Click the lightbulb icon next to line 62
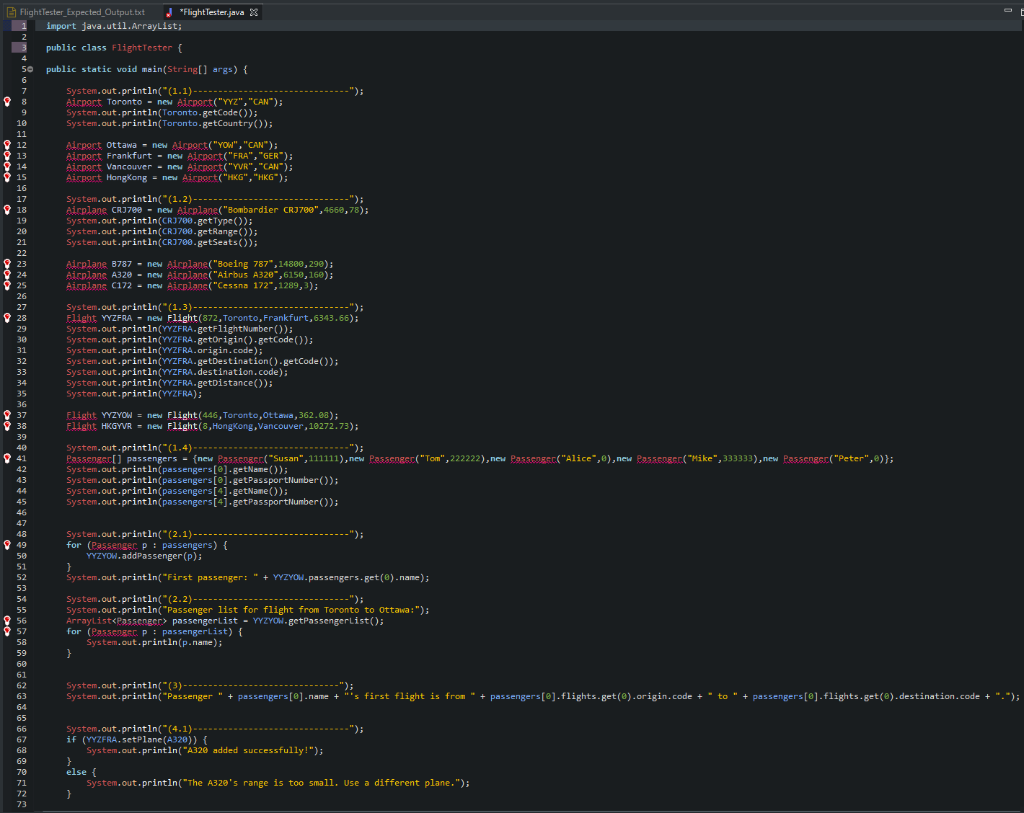 (x=7, y=686)
